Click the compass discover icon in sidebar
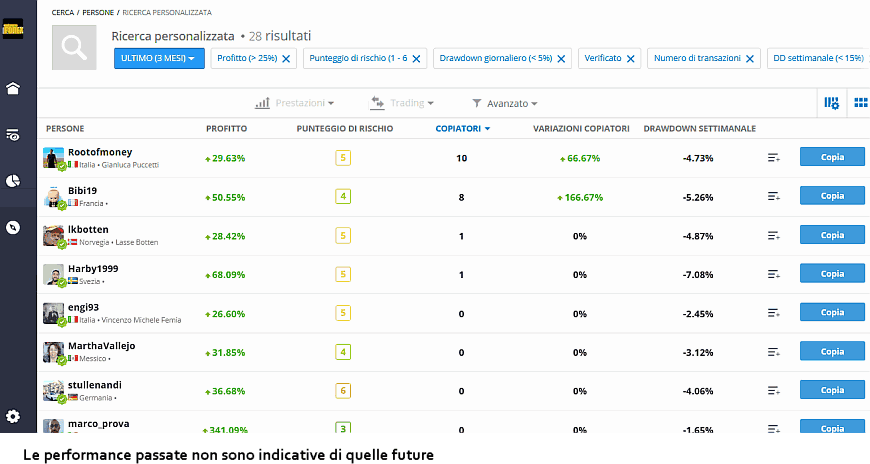The width and height of the screenshot is (870, 464). 13,227
